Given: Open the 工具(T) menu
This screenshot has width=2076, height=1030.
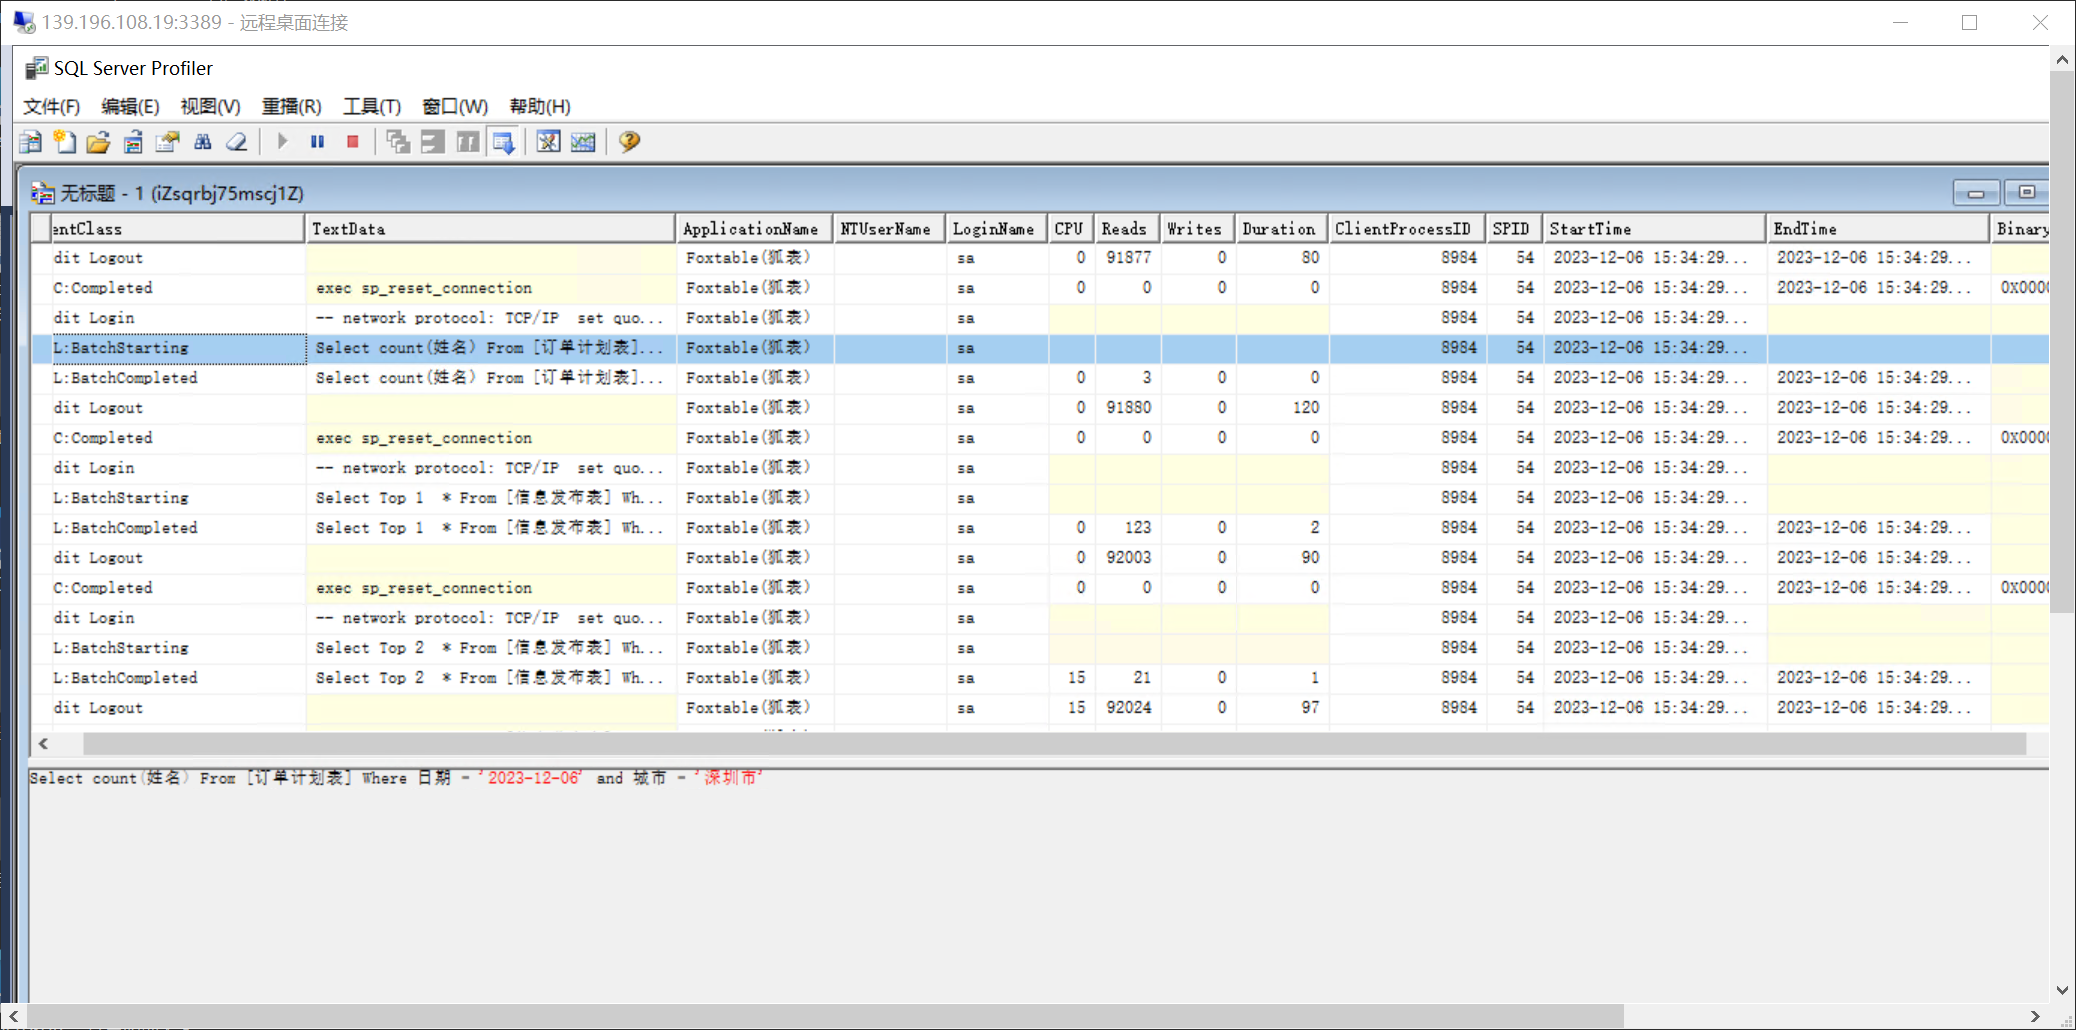Looking at the screenshot, I should pyautogui.click(x=372, y=106).
